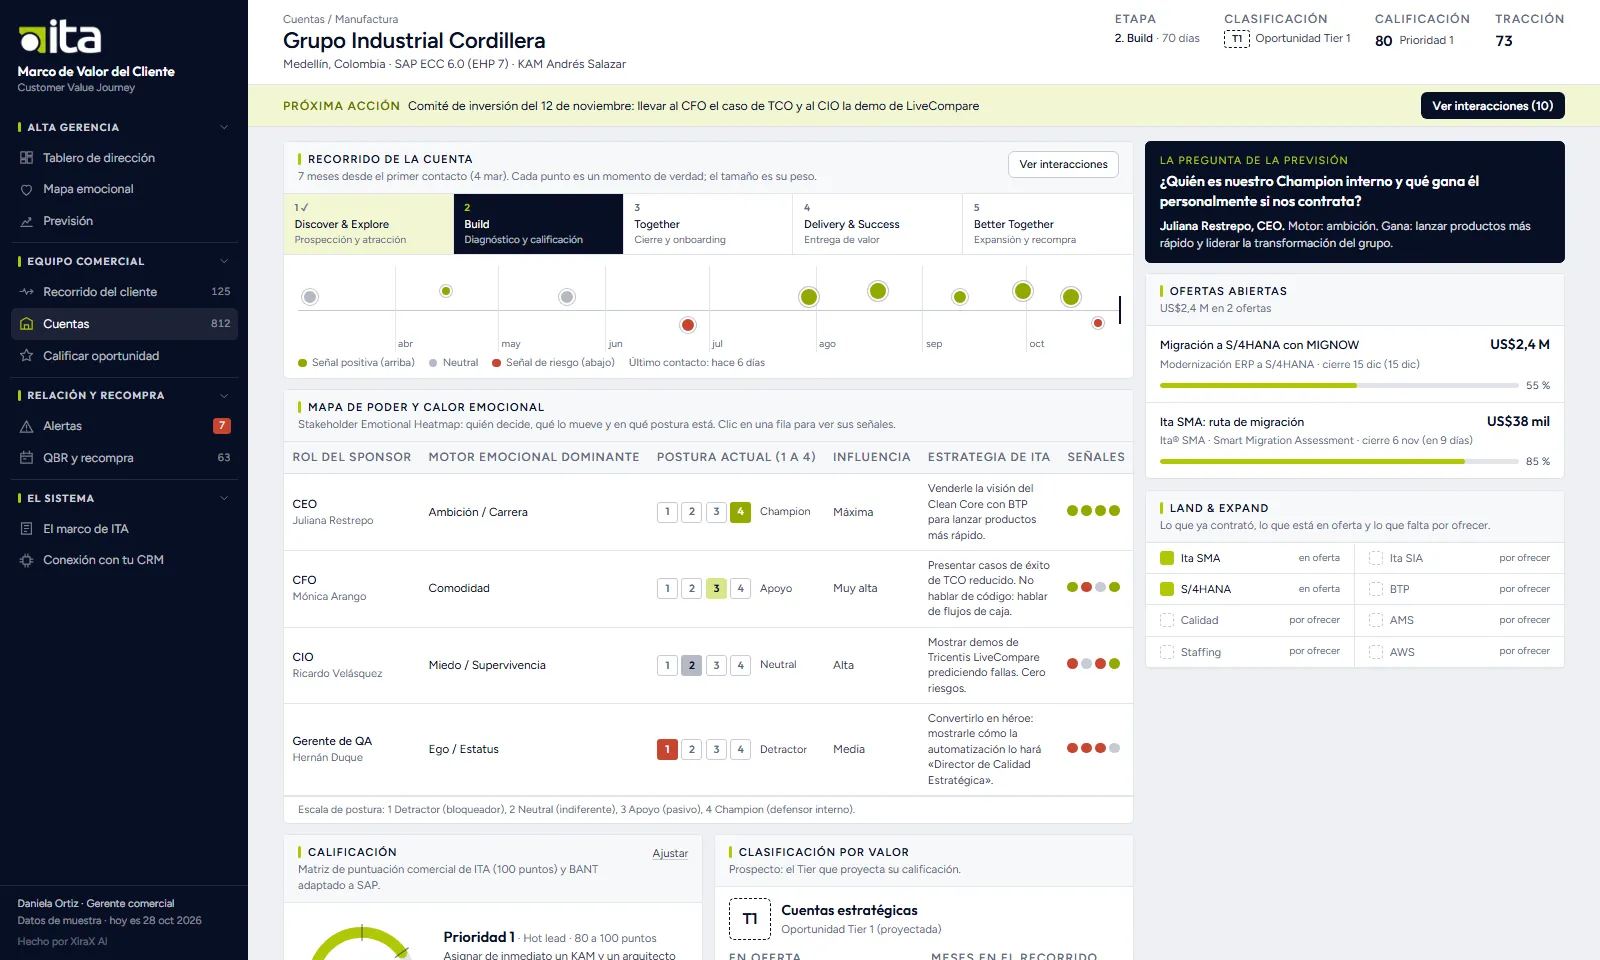Click the 55 % S/4HANA progress bar

1338,385
